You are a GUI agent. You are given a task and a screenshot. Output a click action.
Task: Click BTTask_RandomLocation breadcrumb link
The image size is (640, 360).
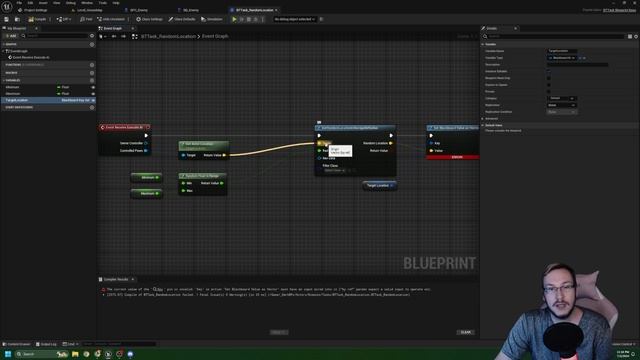[x=168, y=36]
